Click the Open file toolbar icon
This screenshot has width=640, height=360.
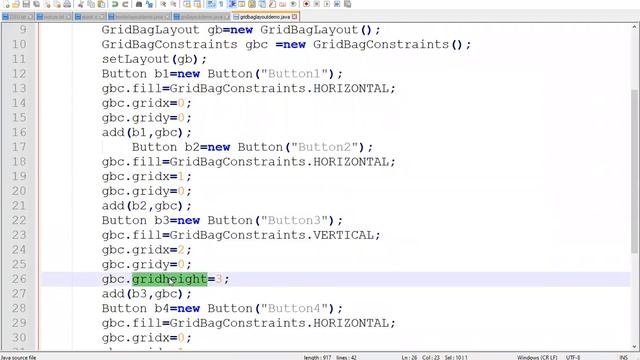pyautogui.click(x=16, y=4)
